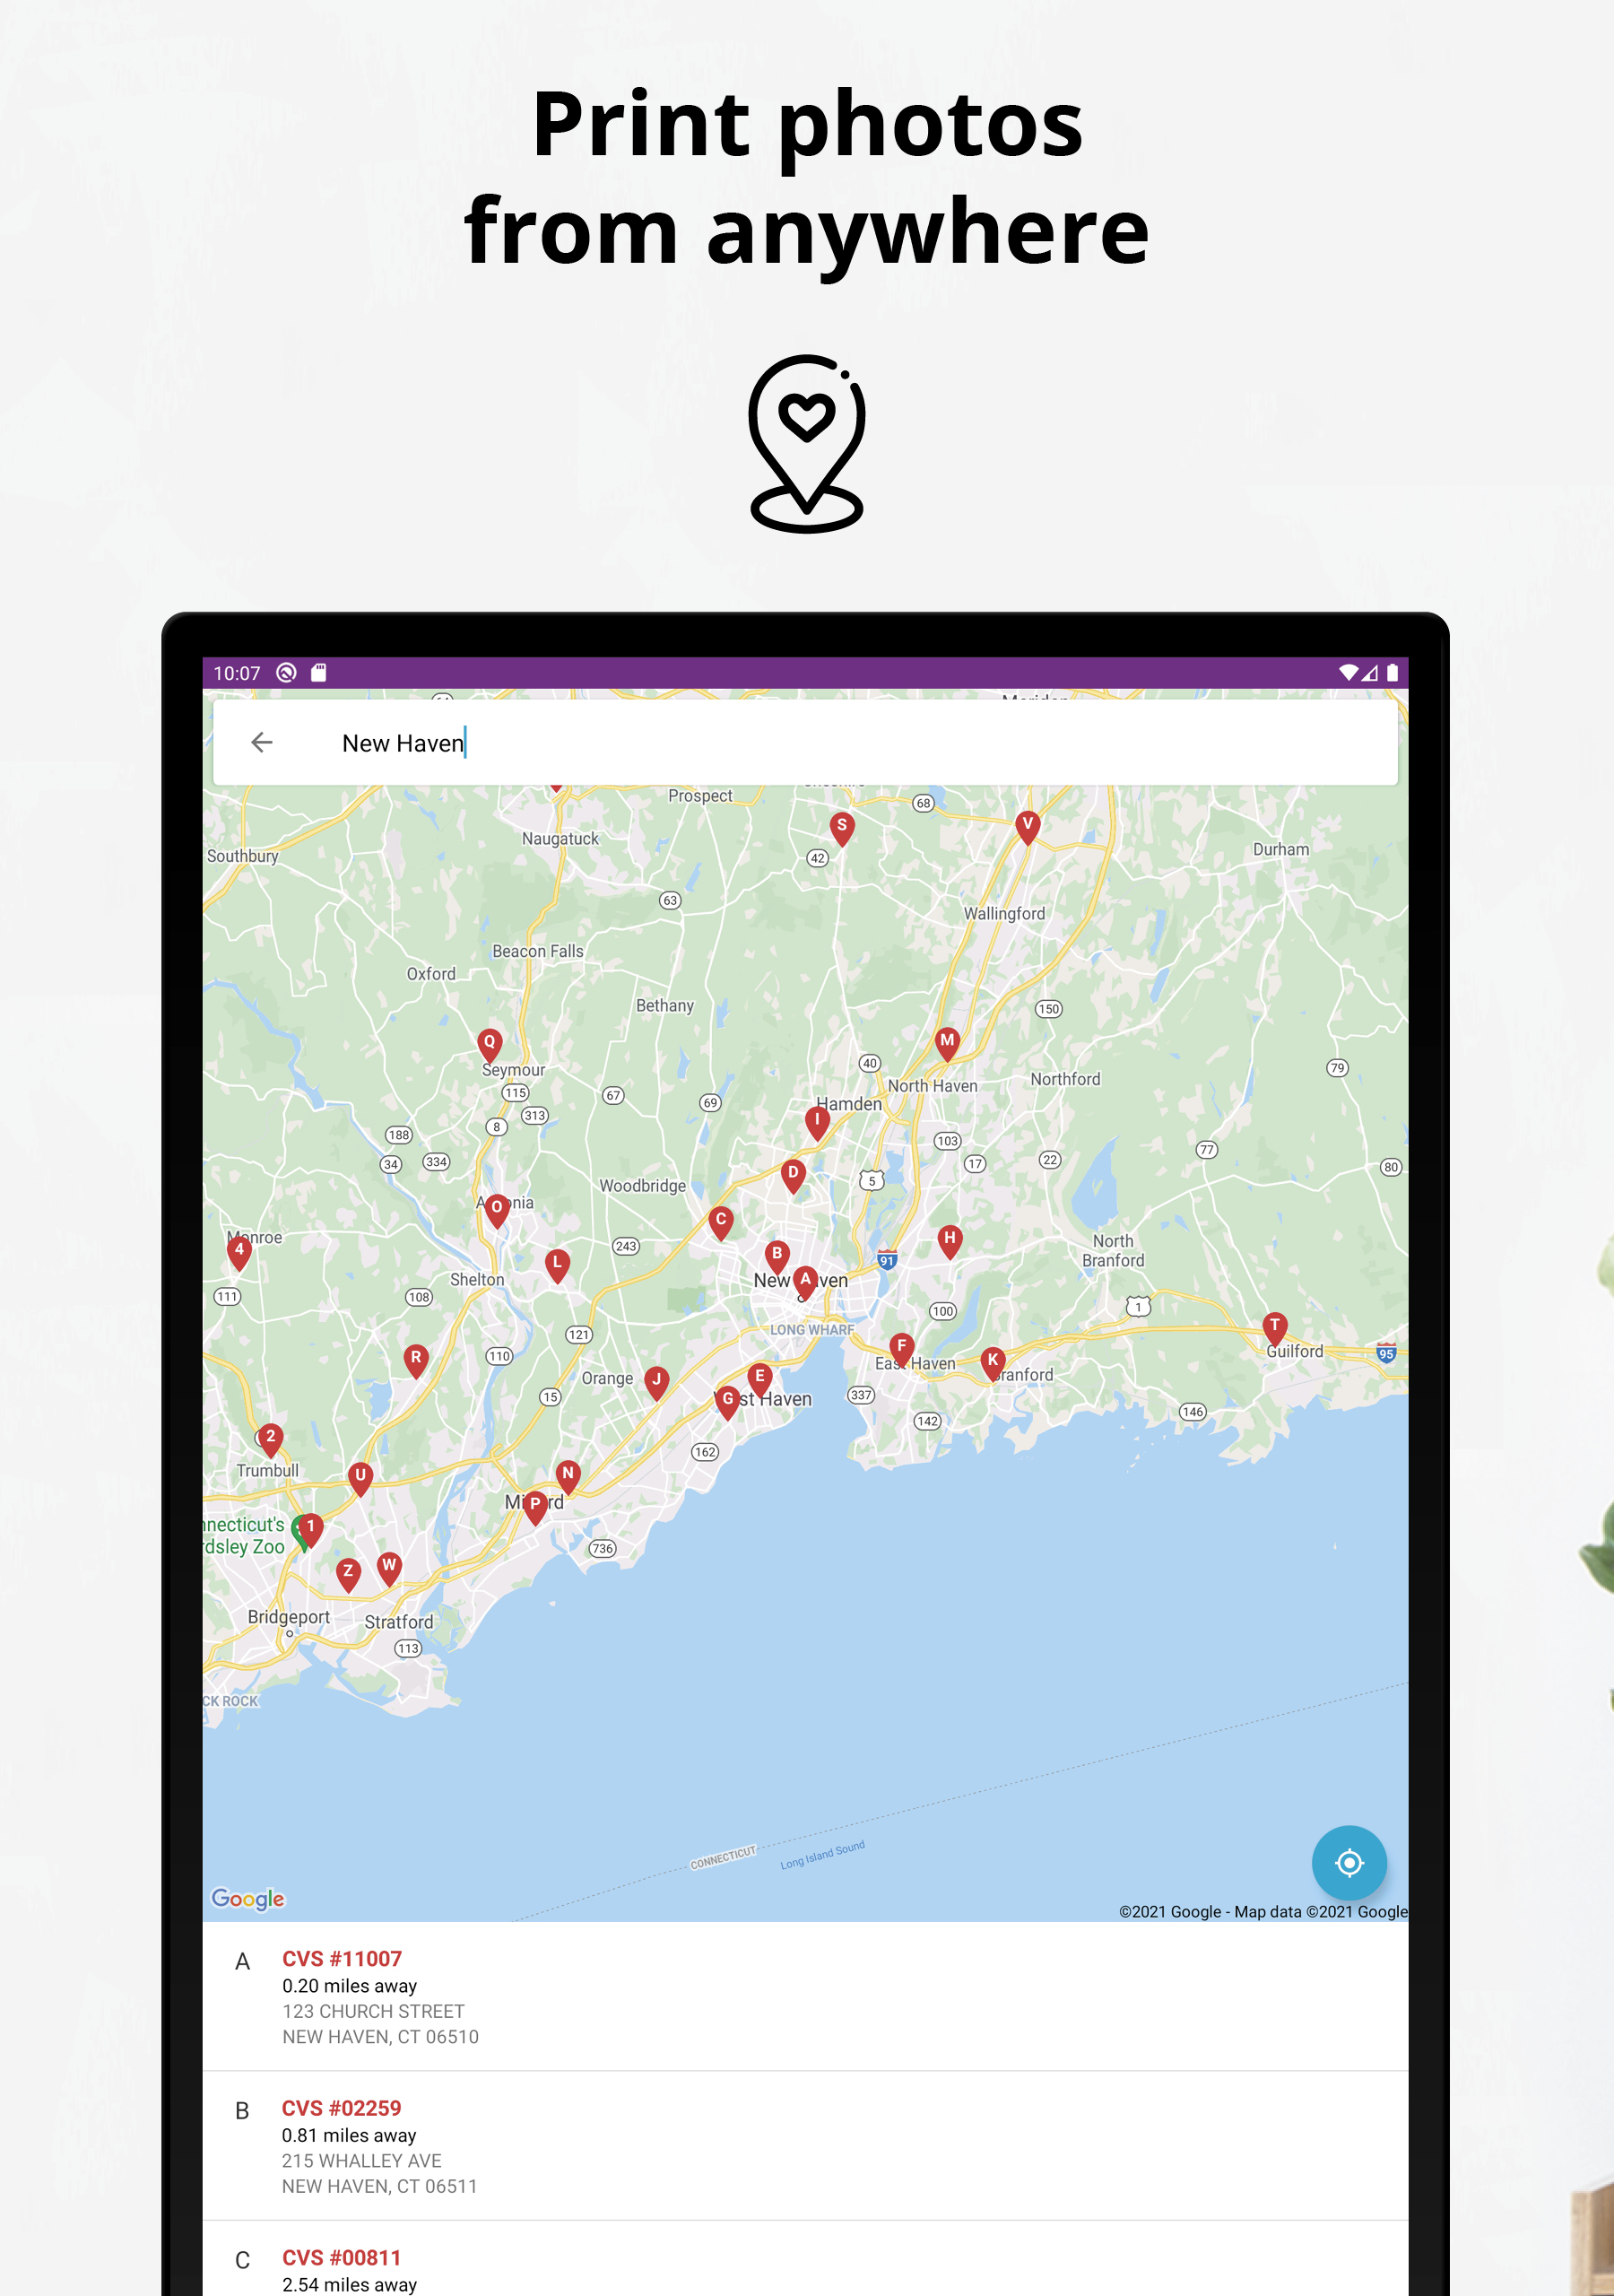
Task: Tap the Oxford label on map
Action: tap(431, 973)
